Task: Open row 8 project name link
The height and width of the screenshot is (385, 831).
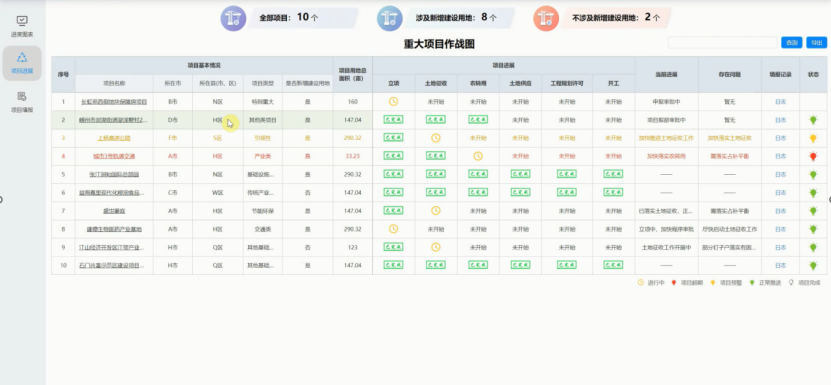Action: click(114, 229)
